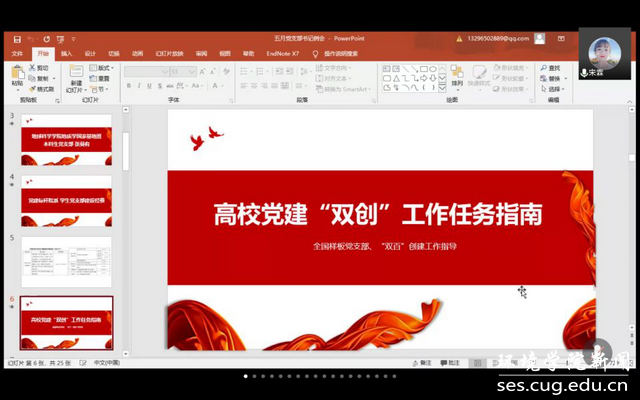Click the Save icon in quick access toolbar
The width and height of the screenshot is (640, 400).
(x=16, y=38)
